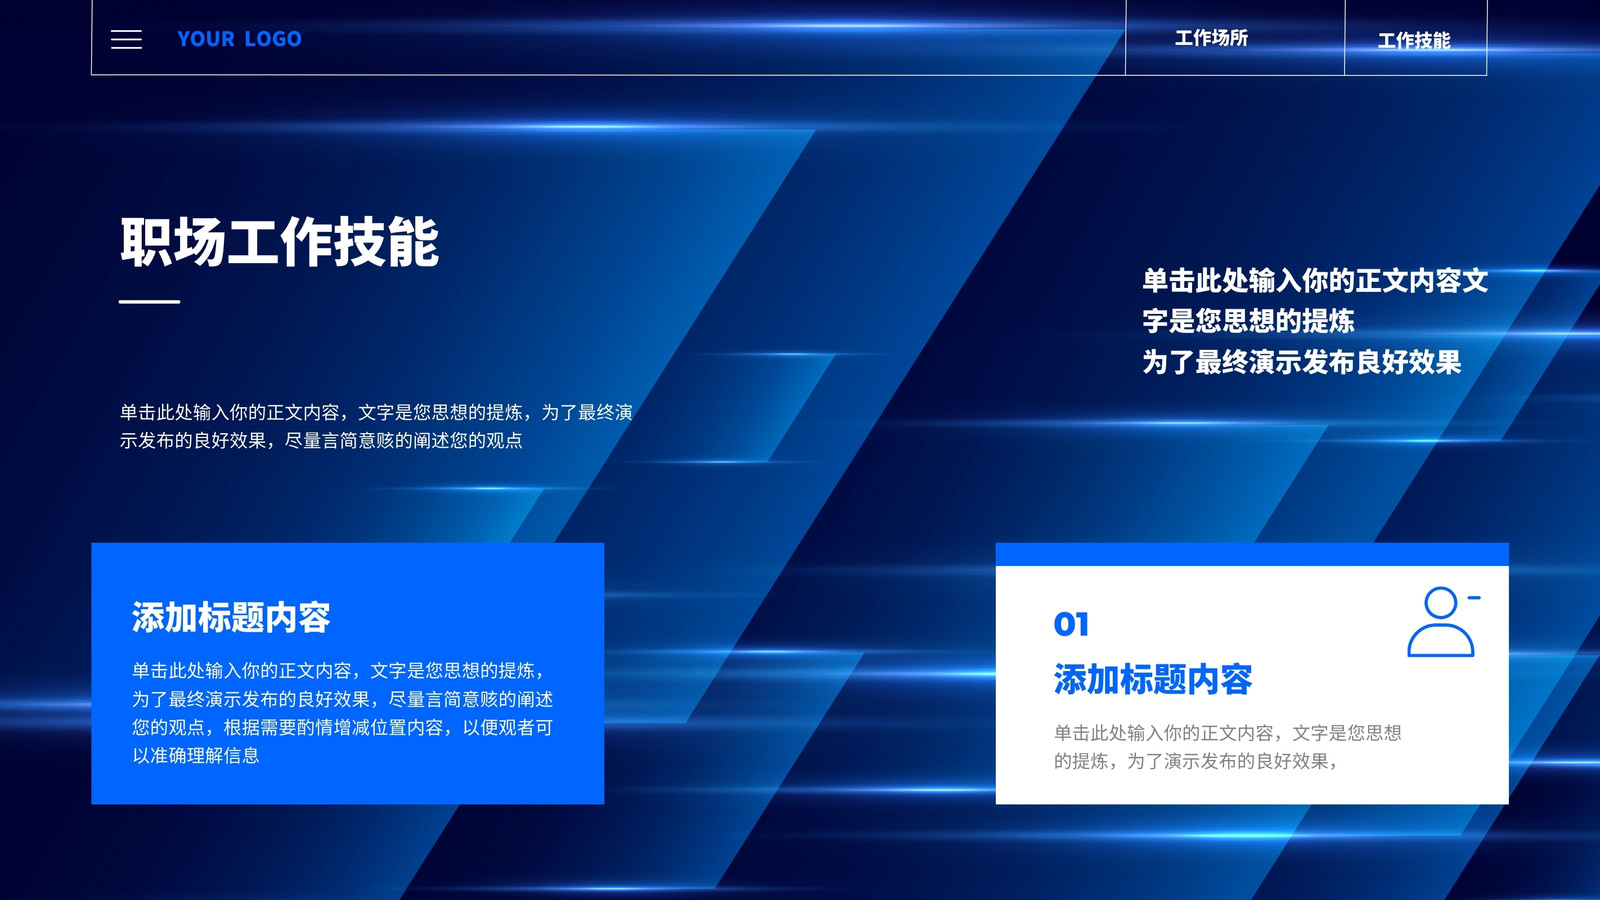
Task: Select the white card title 添加标题内容
Action: coord(1153,679)
